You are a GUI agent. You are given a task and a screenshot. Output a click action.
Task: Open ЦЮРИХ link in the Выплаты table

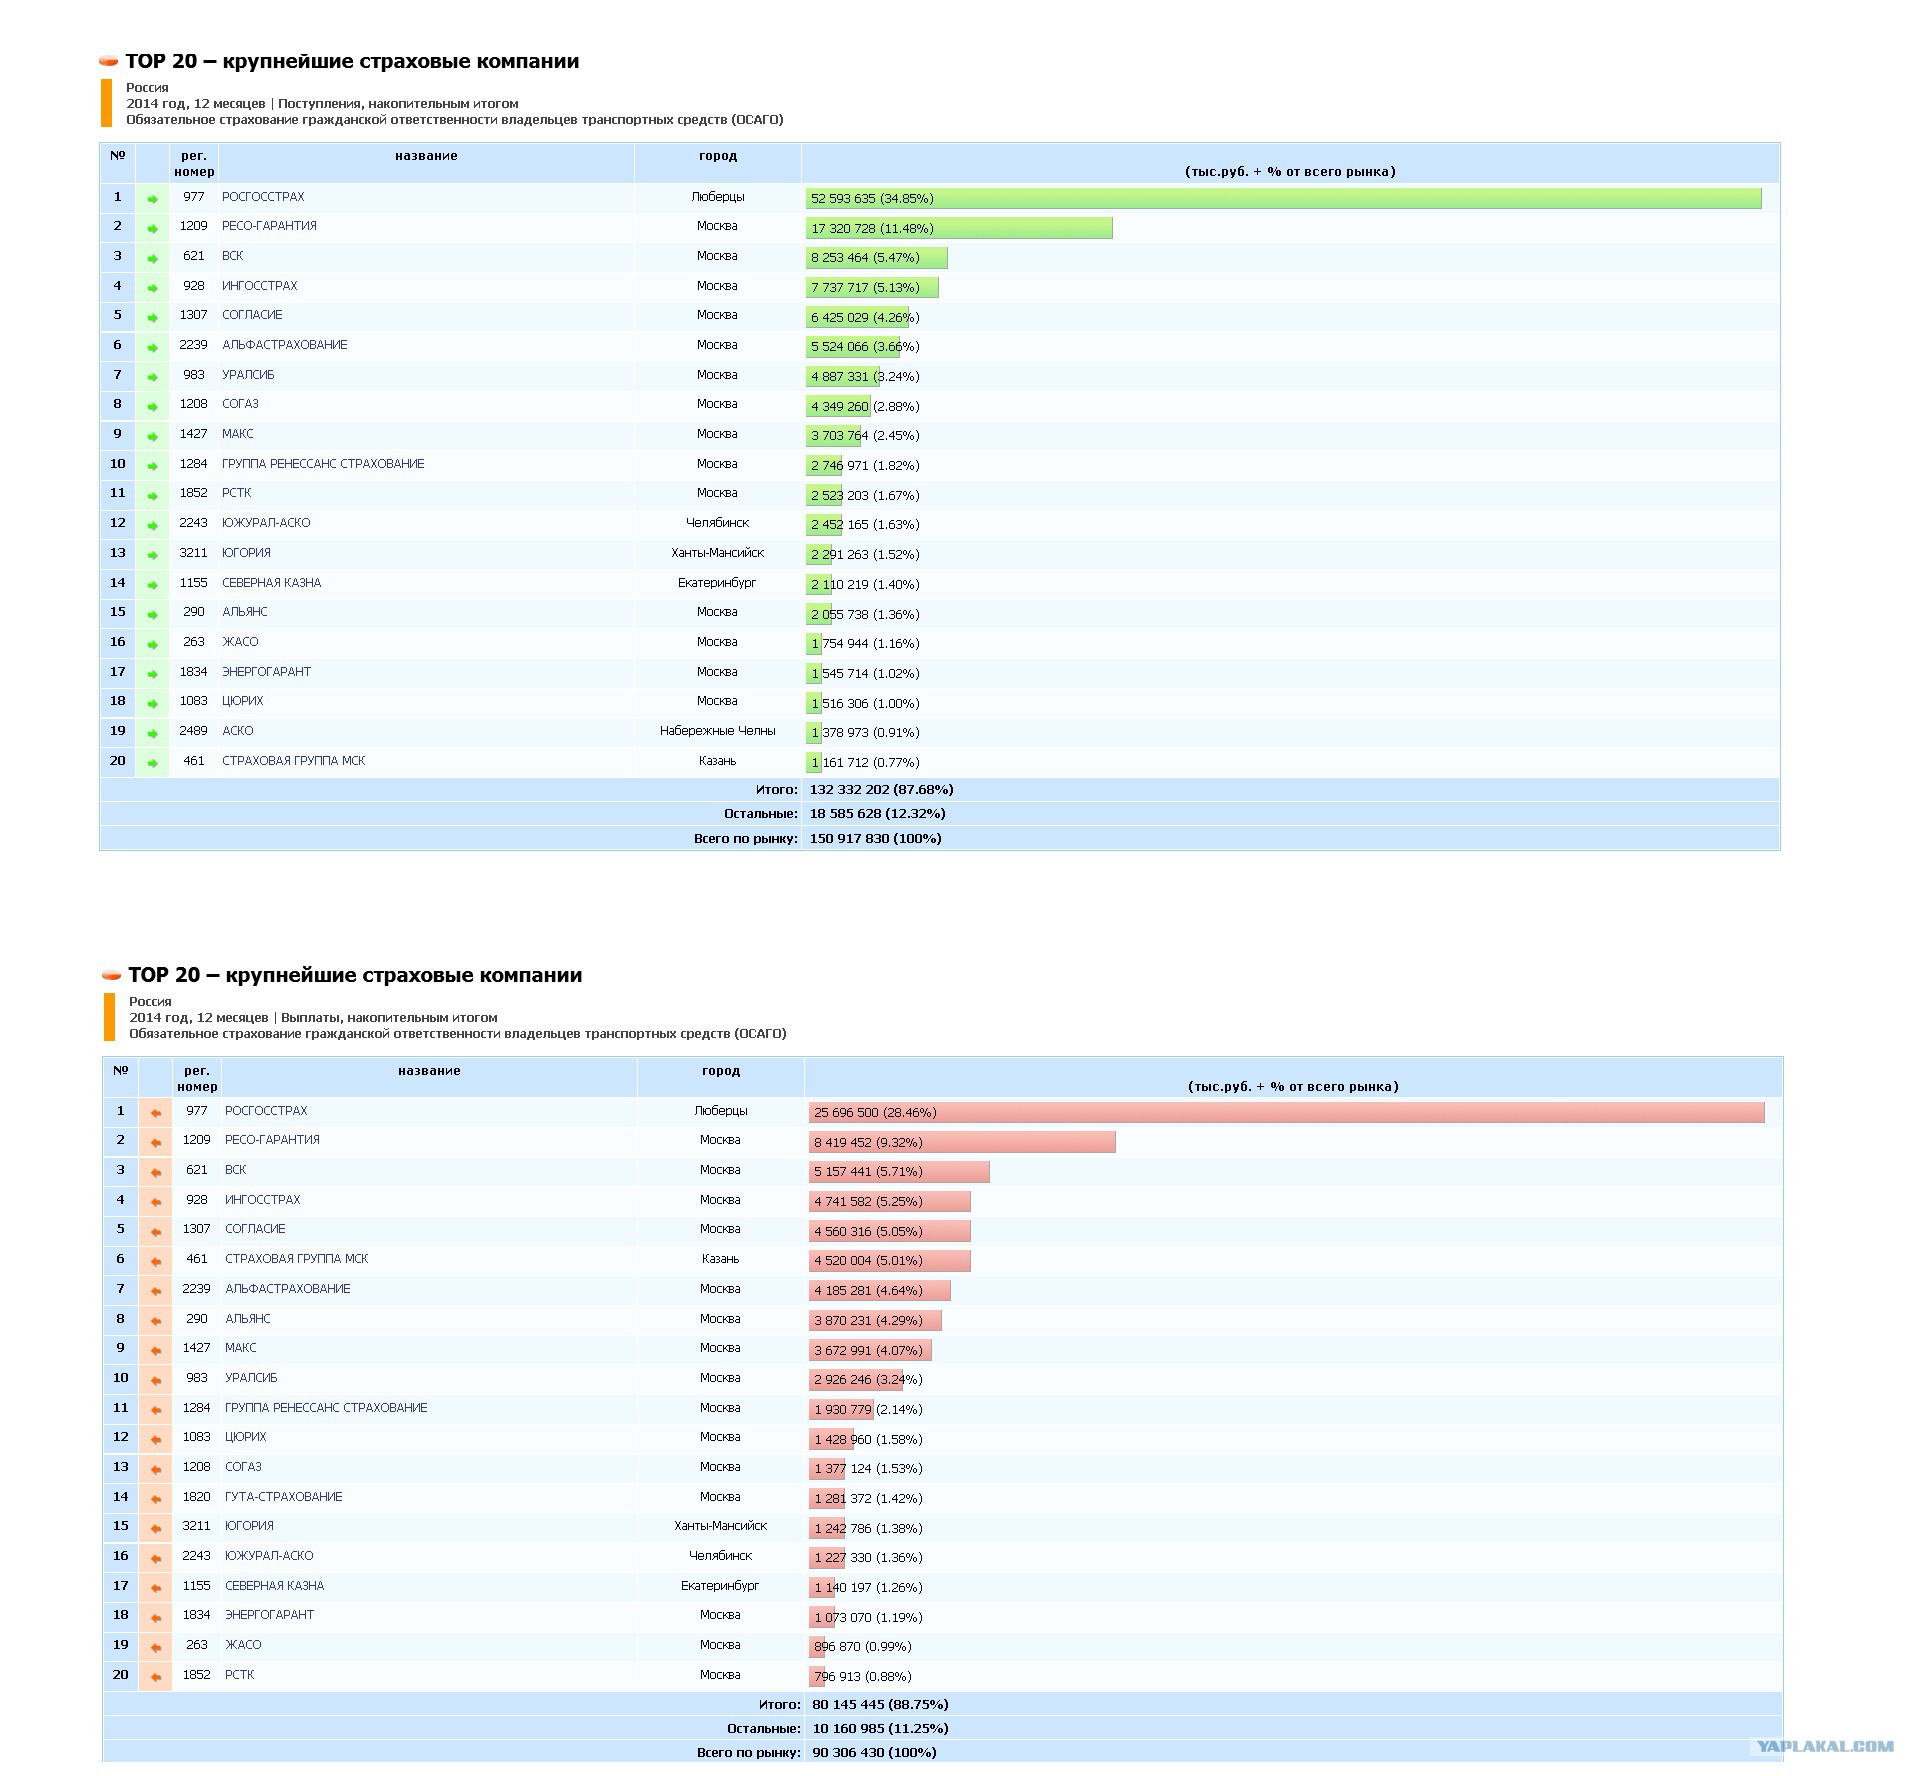pos(246,1437)
